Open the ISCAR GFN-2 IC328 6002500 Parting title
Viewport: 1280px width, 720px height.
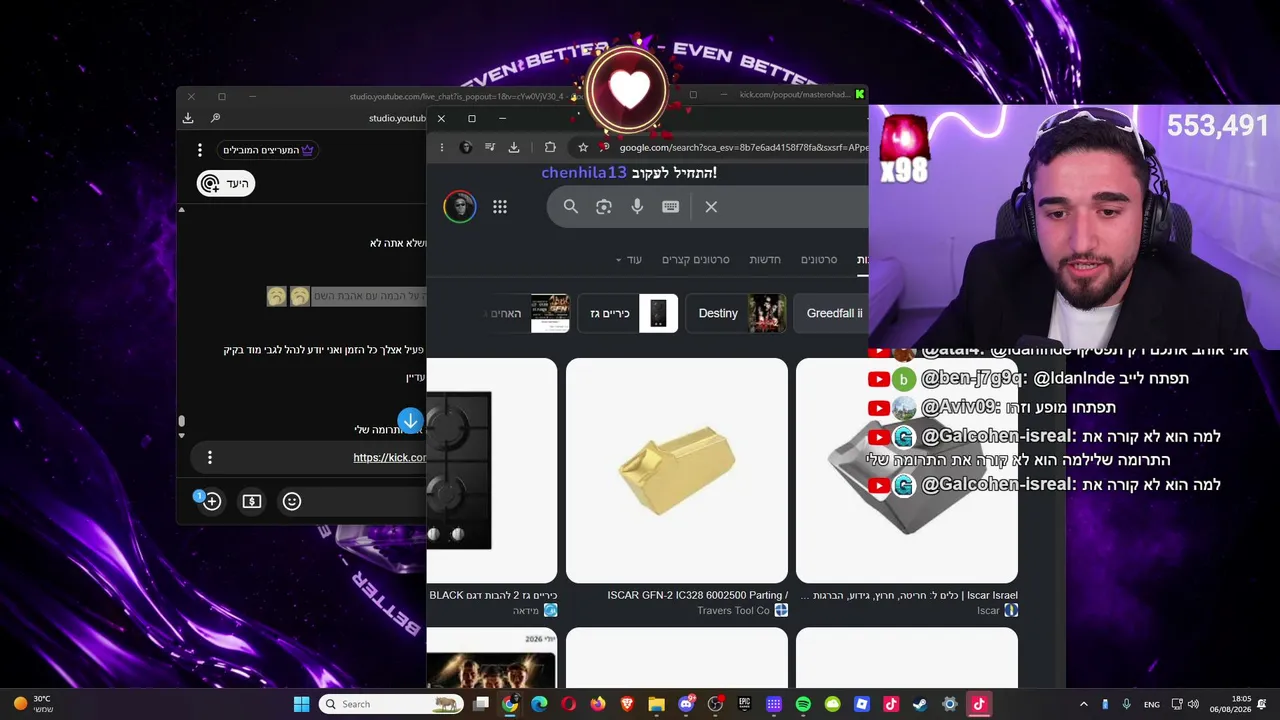tap(697, 595)
